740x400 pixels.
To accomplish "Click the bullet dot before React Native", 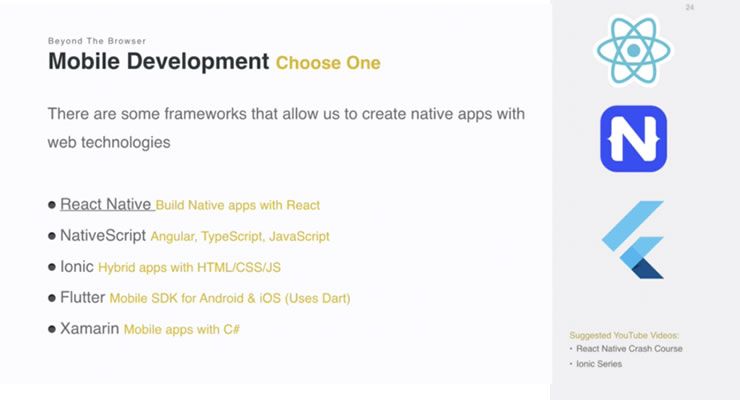I will (52, 205).
